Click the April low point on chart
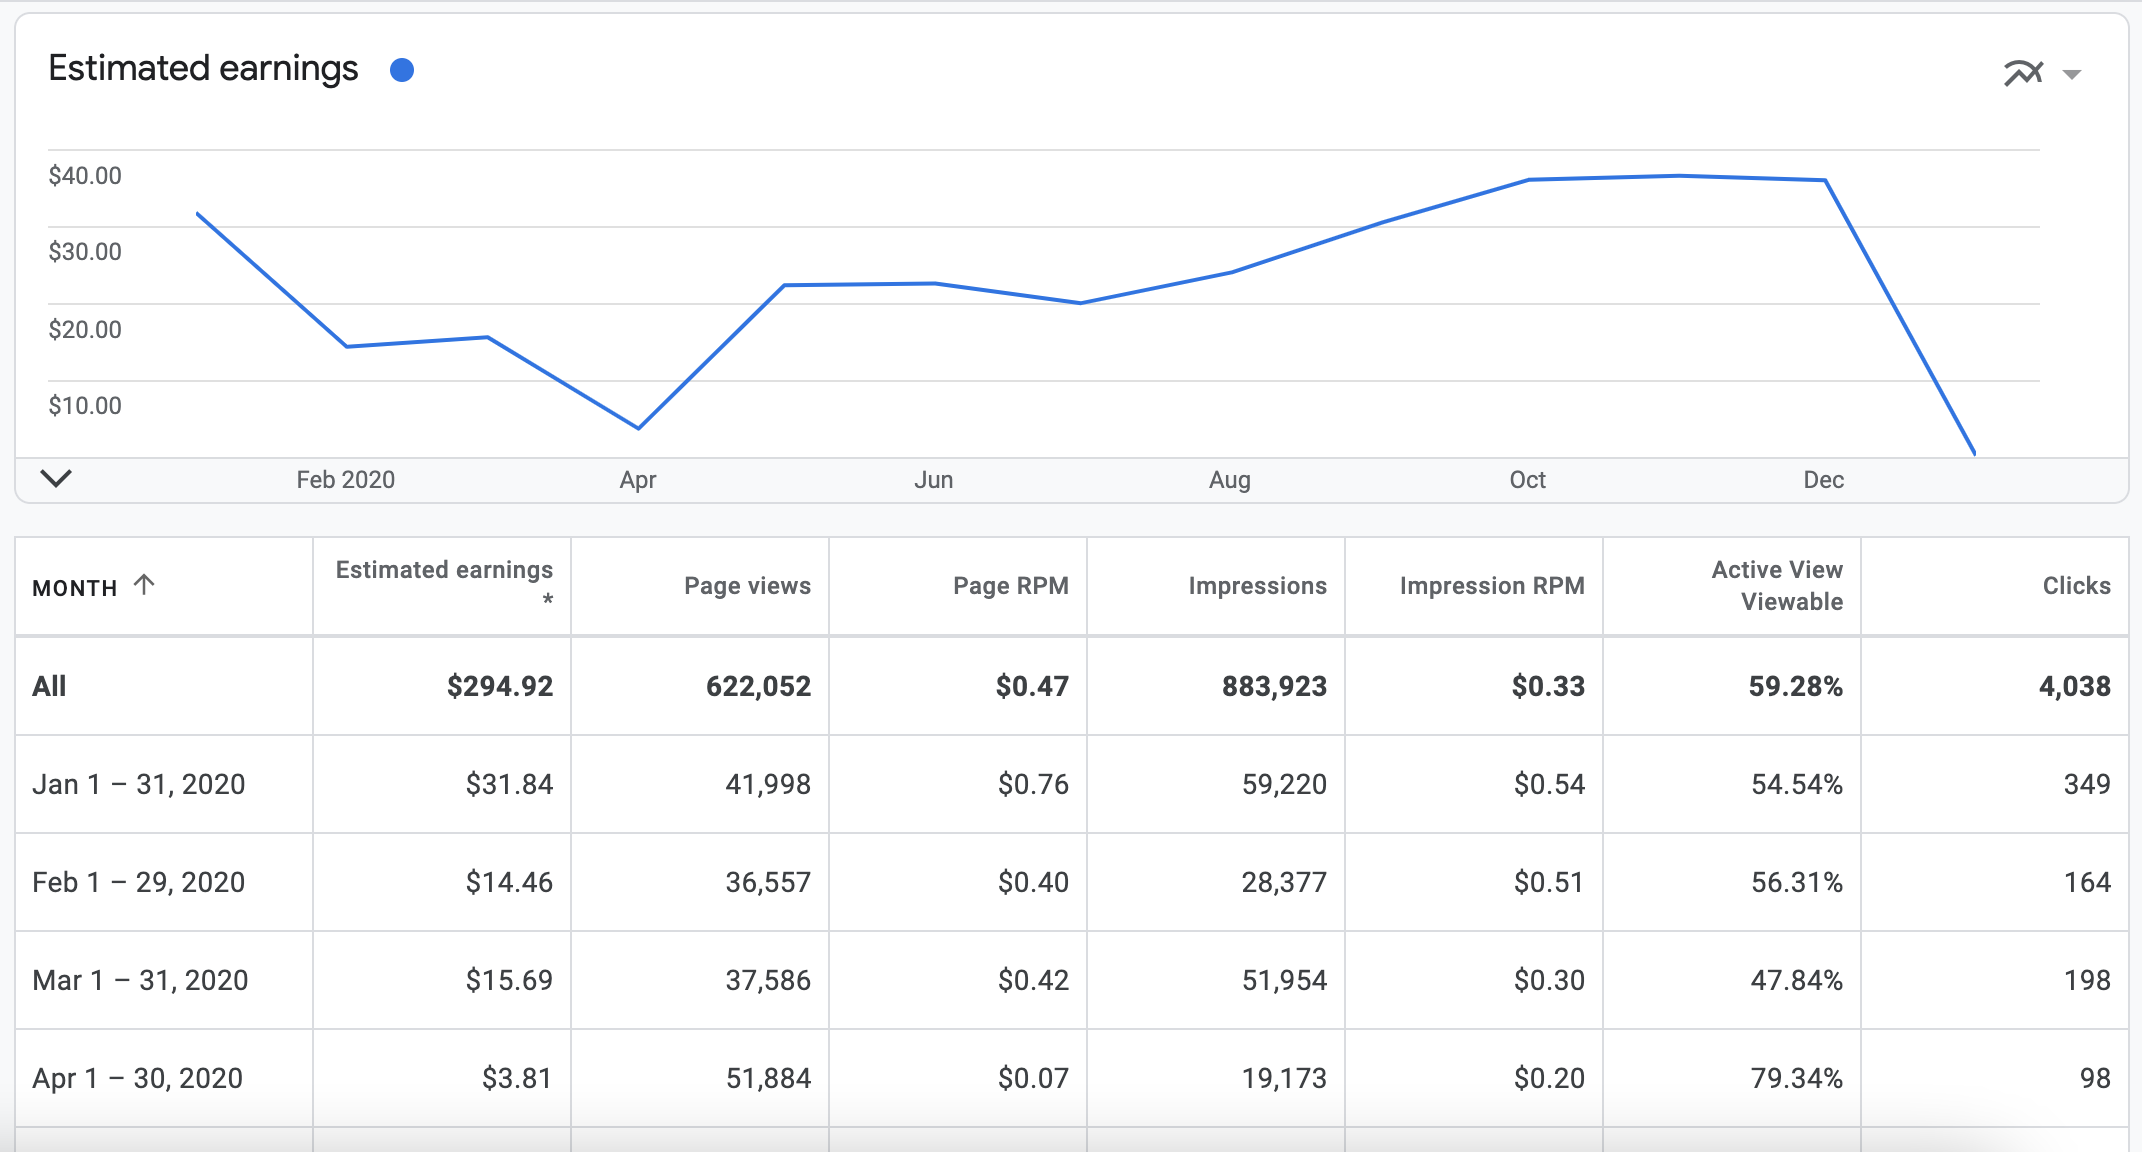The image size is (2142, 1152). (638, 428)
